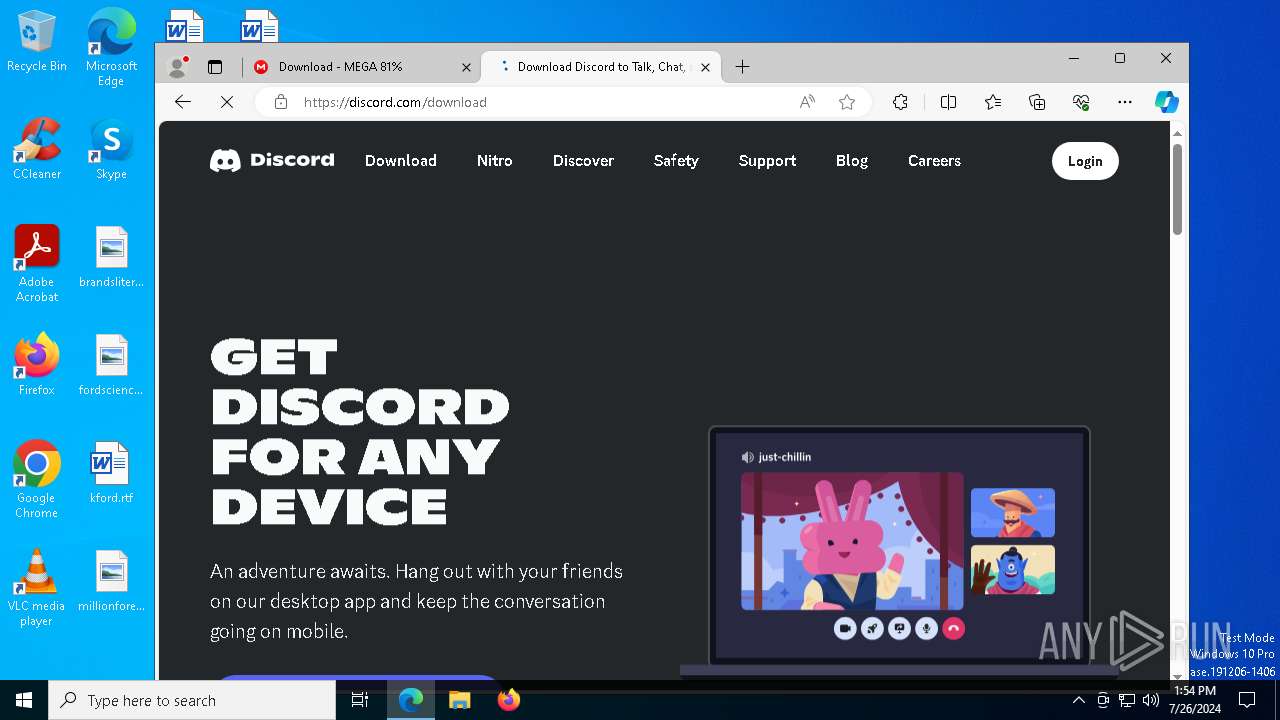Select Microsoft Edge desktop shortcut
Viewport: 1280px width, 720px height.
(111, 47)
